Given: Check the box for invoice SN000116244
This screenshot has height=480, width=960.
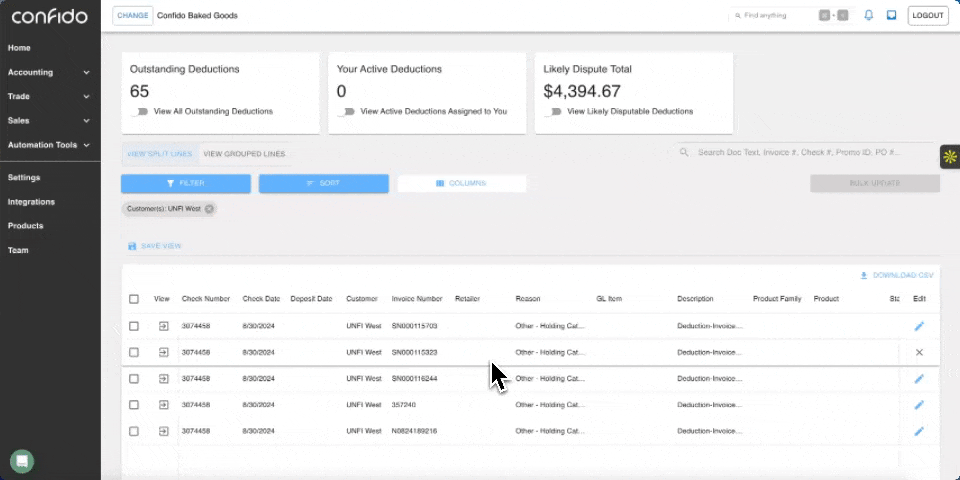Looking at the screenshot, I should [x=134, y=379].
